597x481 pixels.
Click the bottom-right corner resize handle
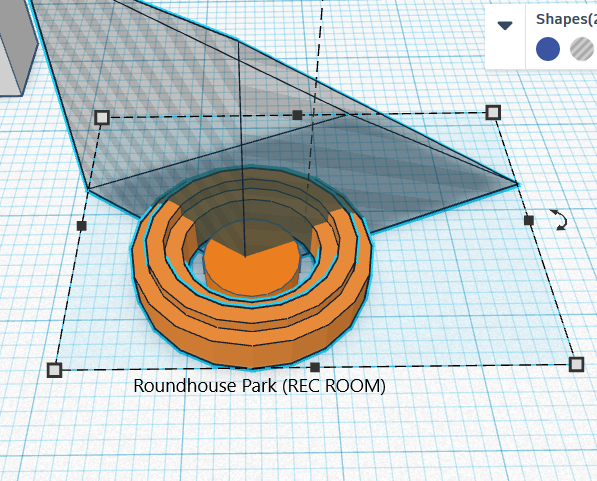click(x=576, y=364)
